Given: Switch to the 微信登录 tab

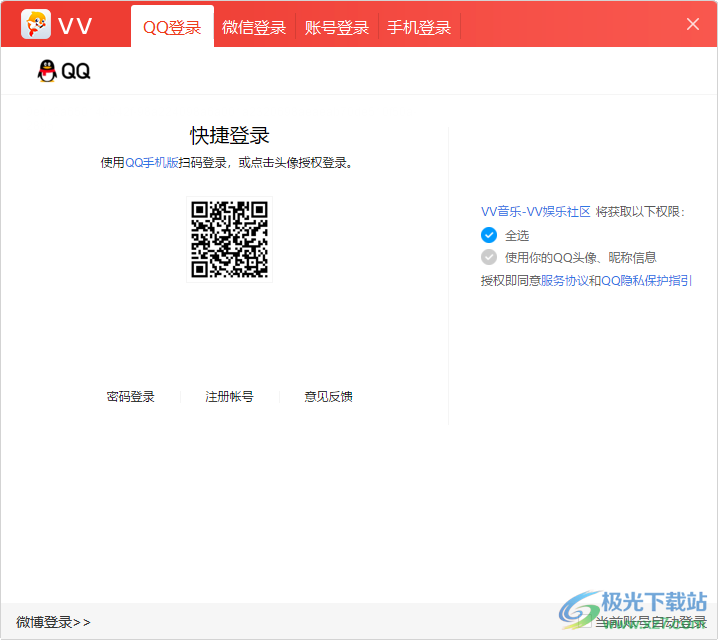Looking at the screenshot, I should 254,27.
